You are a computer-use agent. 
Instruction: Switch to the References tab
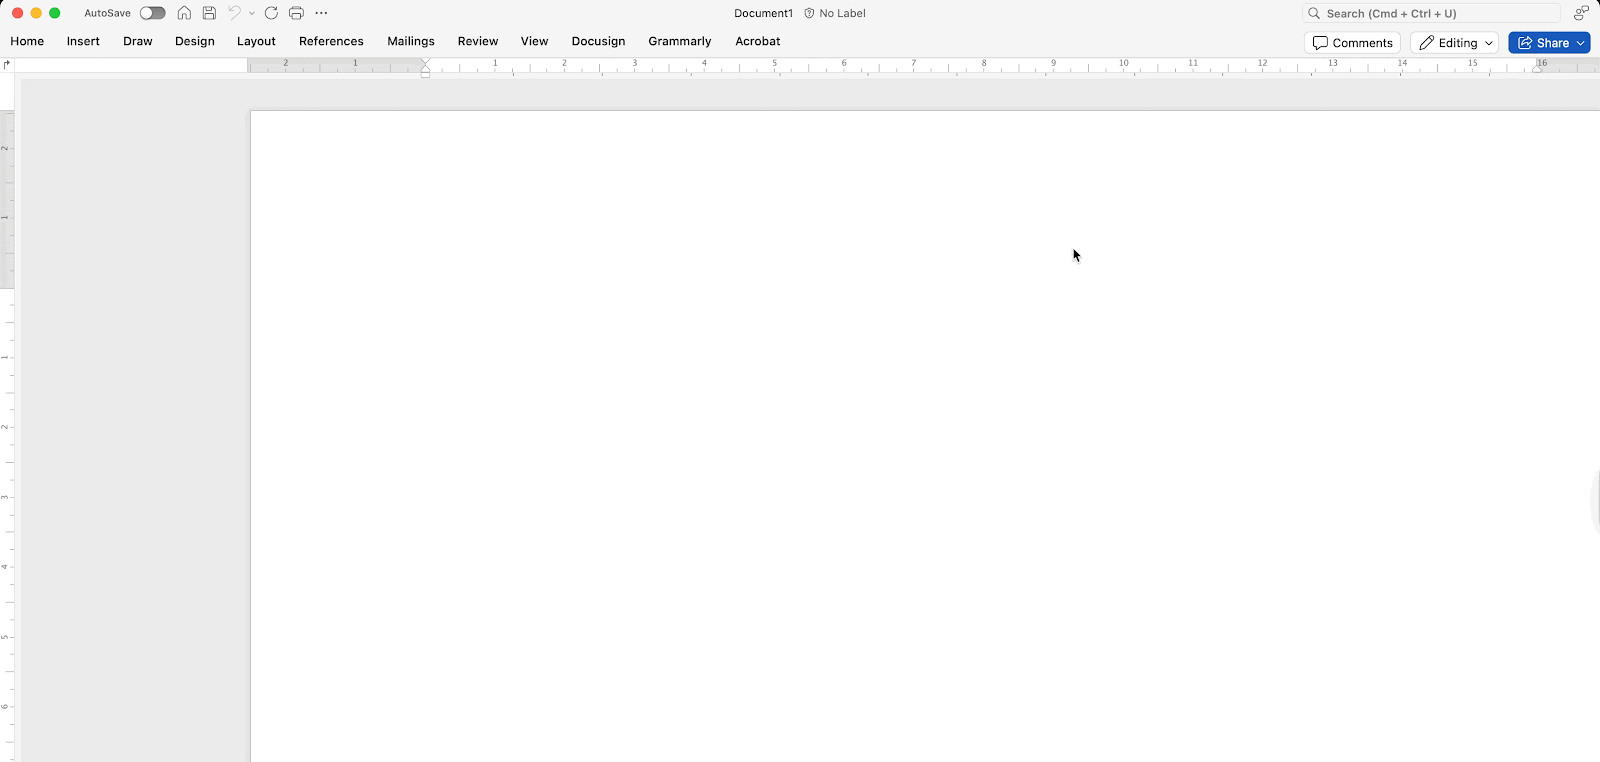pyautogui.click(x=331, y=41)
